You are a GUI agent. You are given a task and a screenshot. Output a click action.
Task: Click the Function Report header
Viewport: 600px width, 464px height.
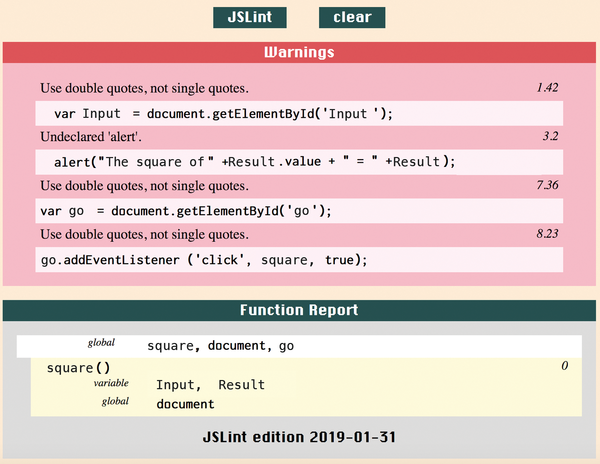tap(299, 310)
